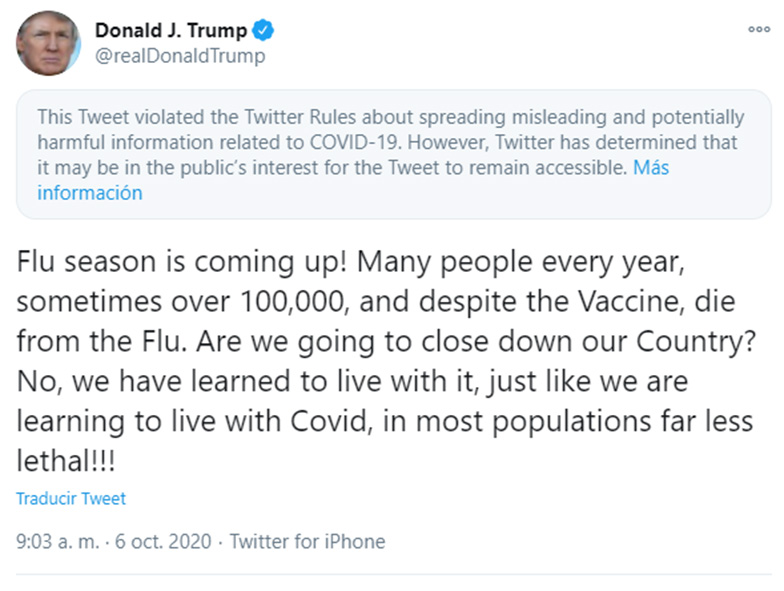Click the final word lethal!!! in tweet
This screenshot has width=784, height=591.
coord(65,461)
